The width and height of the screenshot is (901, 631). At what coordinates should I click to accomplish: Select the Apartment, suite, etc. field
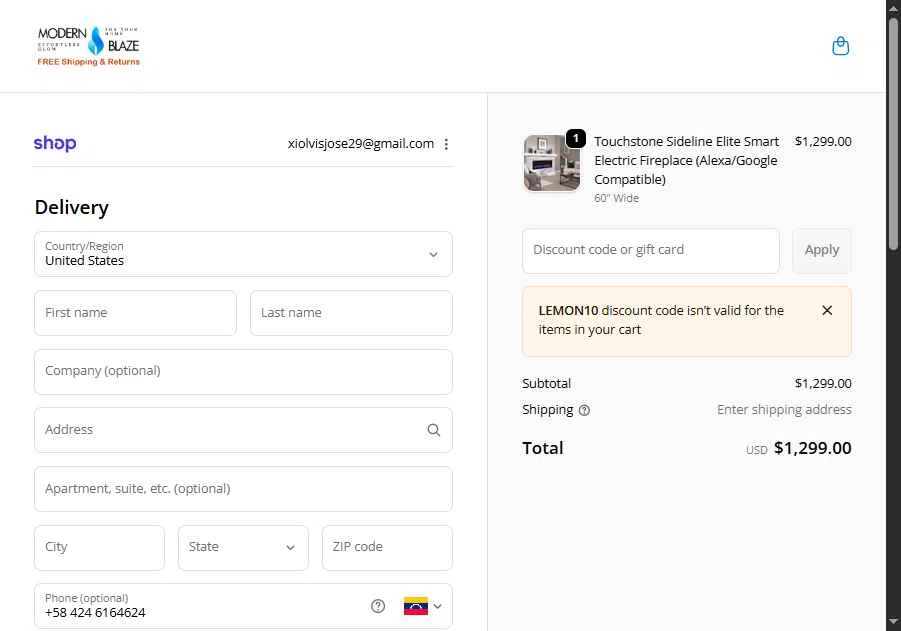(x=243, y=488)
